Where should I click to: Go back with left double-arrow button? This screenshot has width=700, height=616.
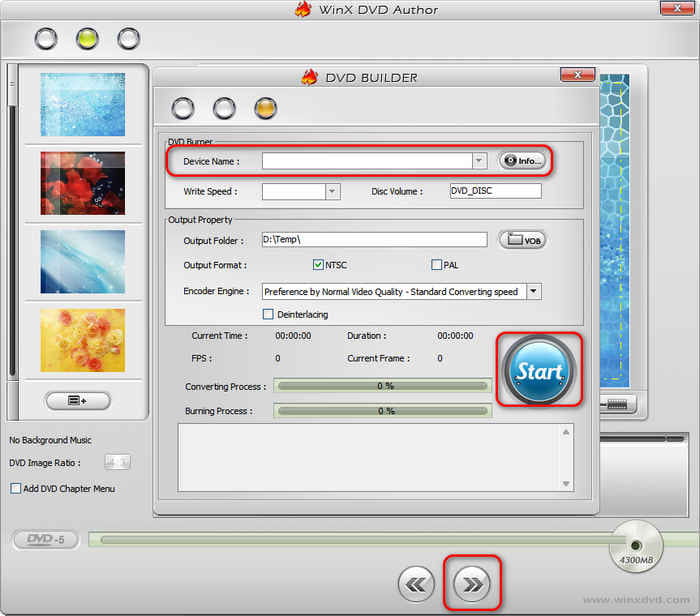click(416, 584)
